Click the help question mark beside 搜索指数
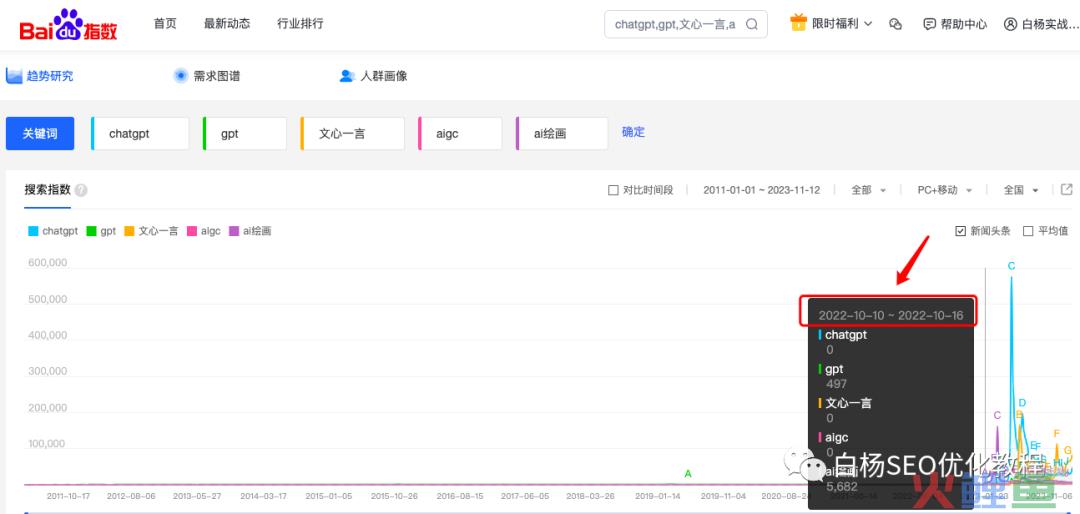The height and width of the screenshot is (514, 1080). tap(81, 190)
